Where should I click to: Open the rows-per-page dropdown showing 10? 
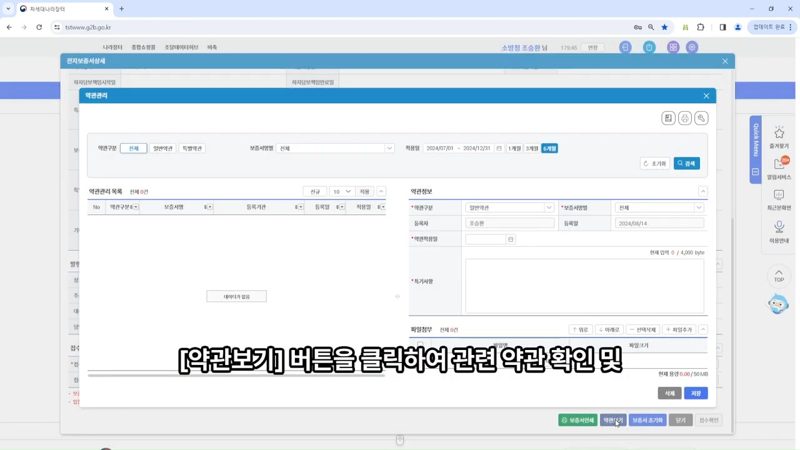click(x=341, y=191)
